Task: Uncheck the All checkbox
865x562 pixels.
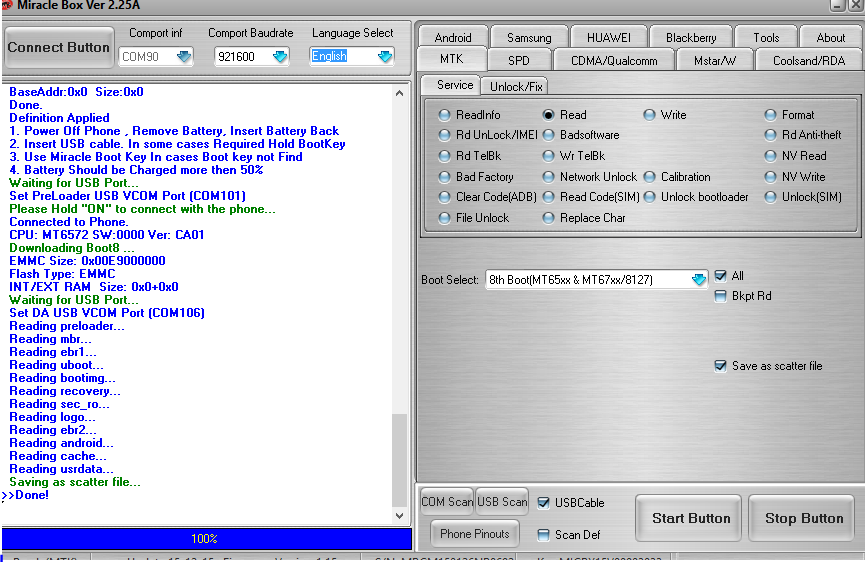Action: 720,276
